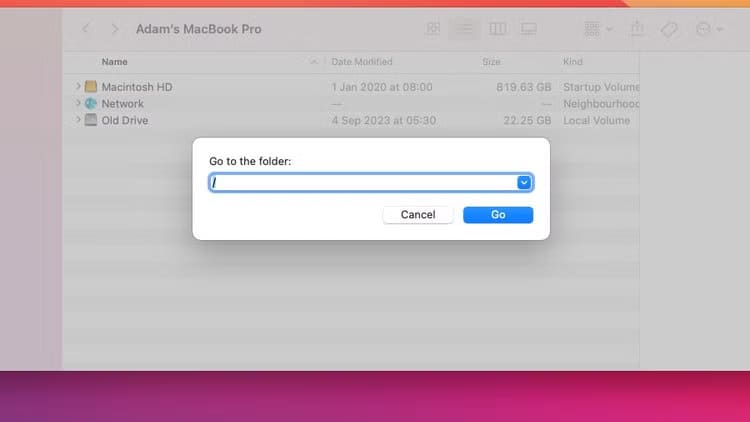Viewport: 750px width, 422px height.
Task: Open the recent folders dropdown arrow
Action: [524, 182]
